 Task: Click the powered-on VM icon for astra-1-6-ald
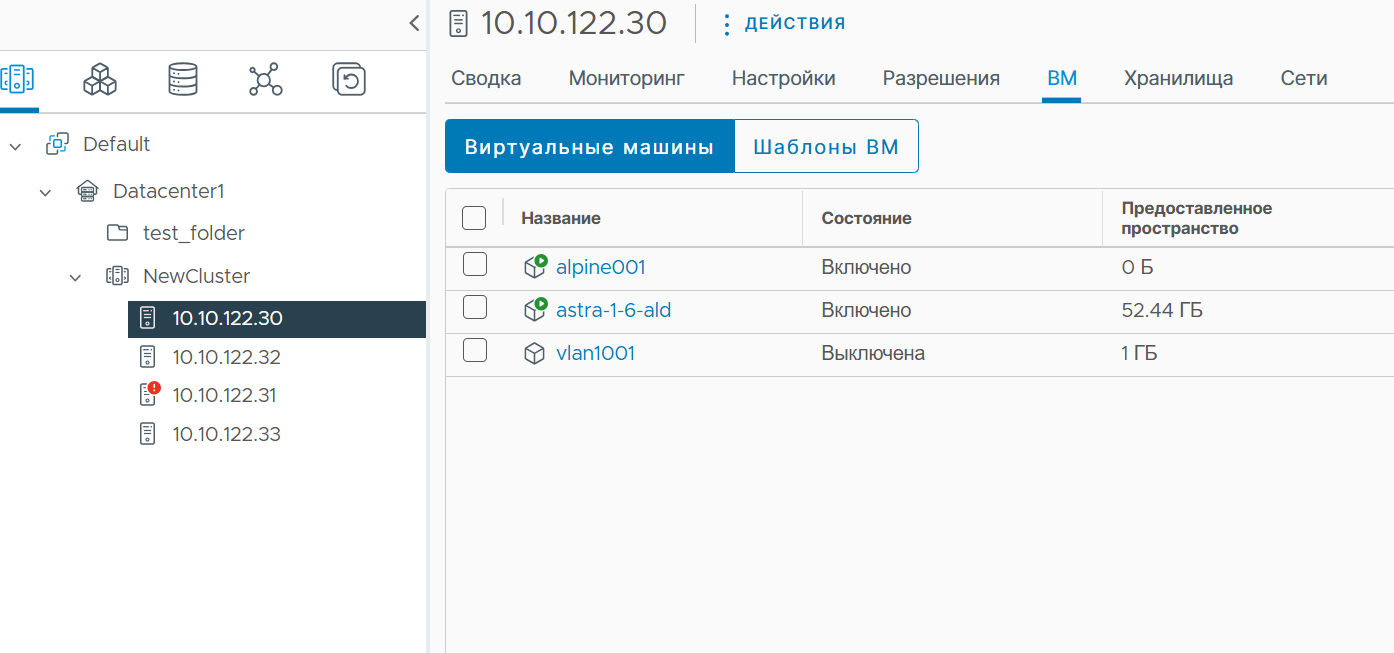click(535, 309)
